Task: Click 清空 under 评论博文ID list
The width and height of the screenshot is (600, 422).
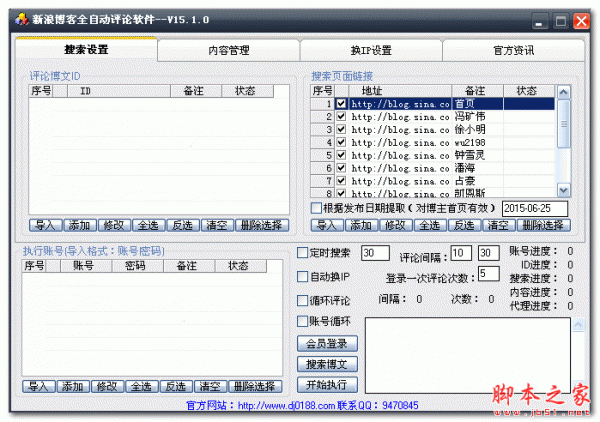Action: [x=217, y=225]
